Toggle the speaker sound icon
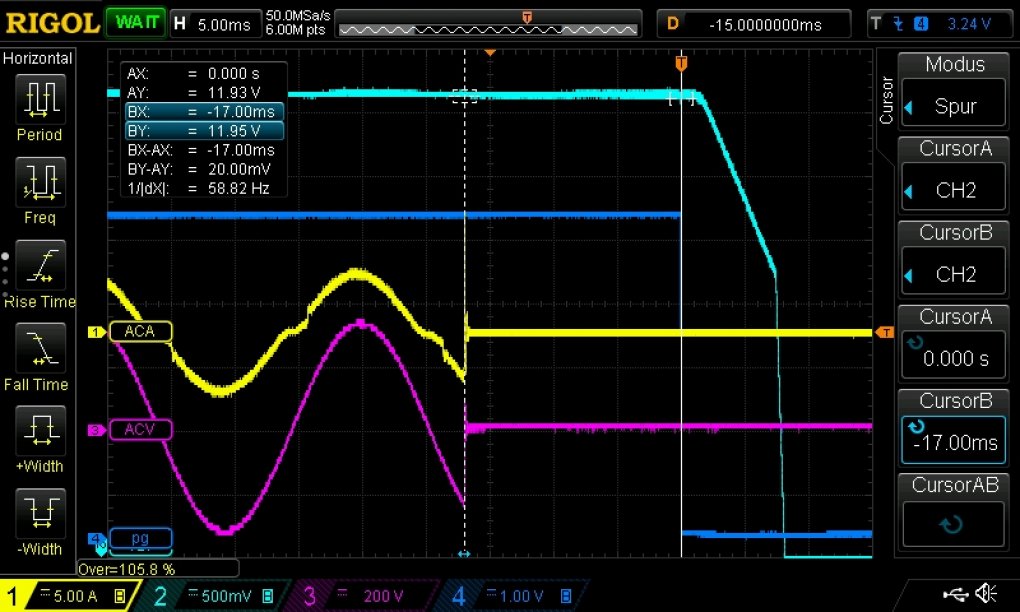 [986, 593]
